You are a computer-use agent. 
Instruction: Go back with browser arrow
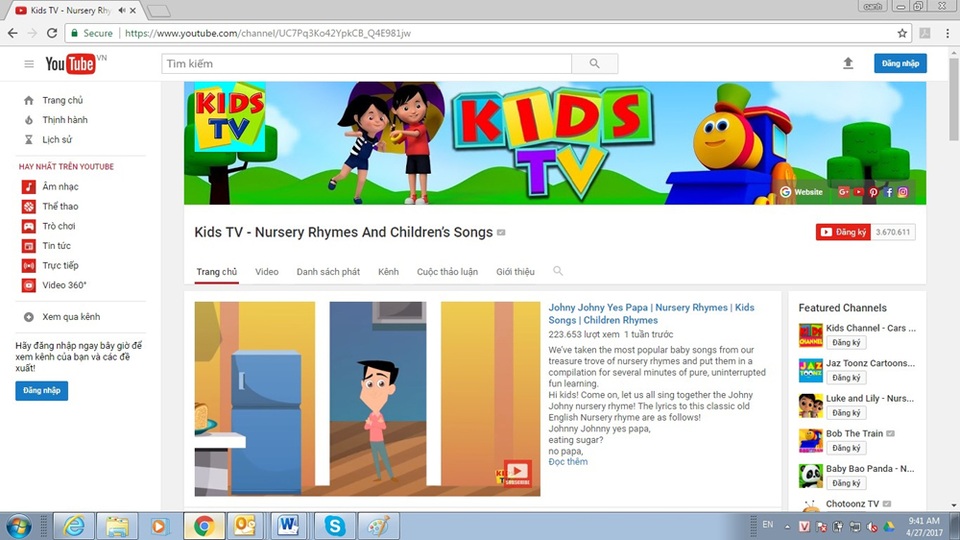[x=13, y=33]
